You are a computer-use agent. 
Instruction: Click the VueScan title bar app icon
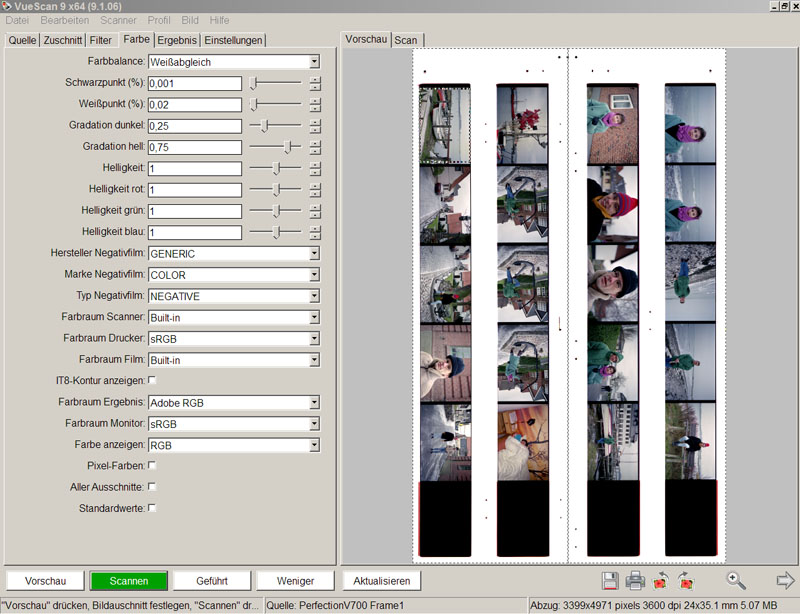coord(7,6)
